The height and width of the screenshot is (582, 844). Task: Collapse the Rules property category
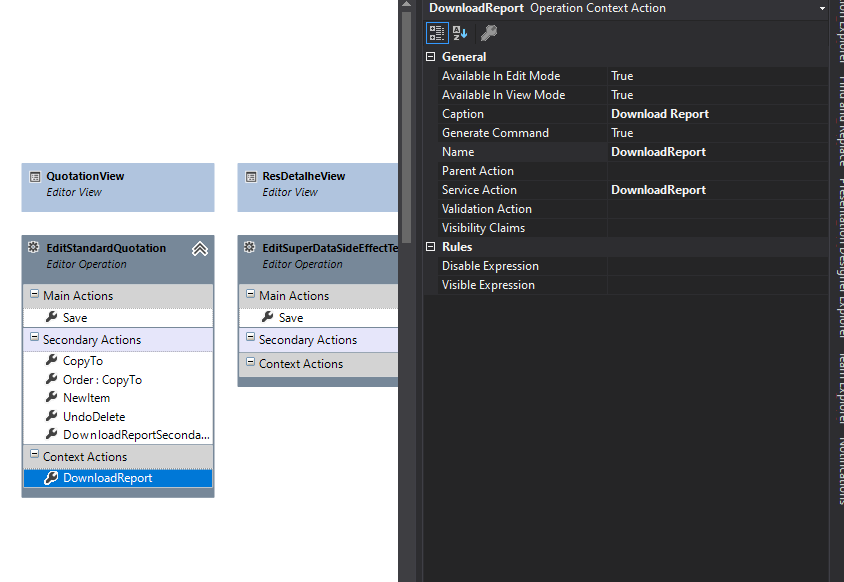click(x=430, y=247)
